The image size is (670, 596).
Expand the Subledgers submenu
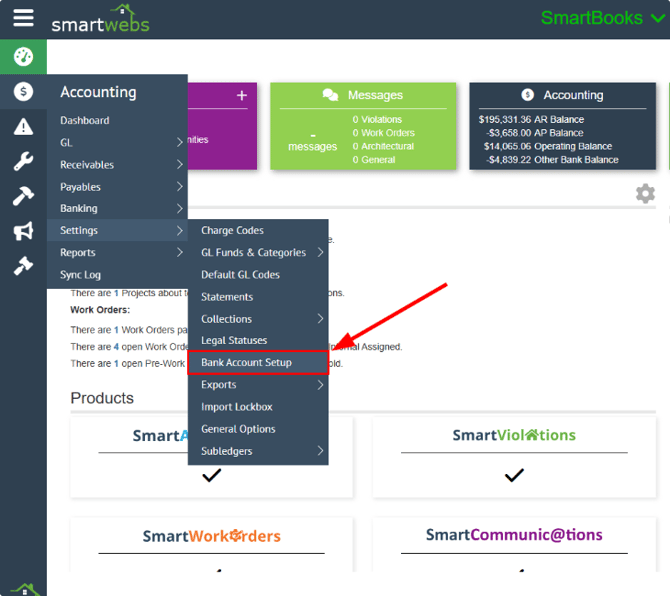pyautogui.click(x=321, y=451)
